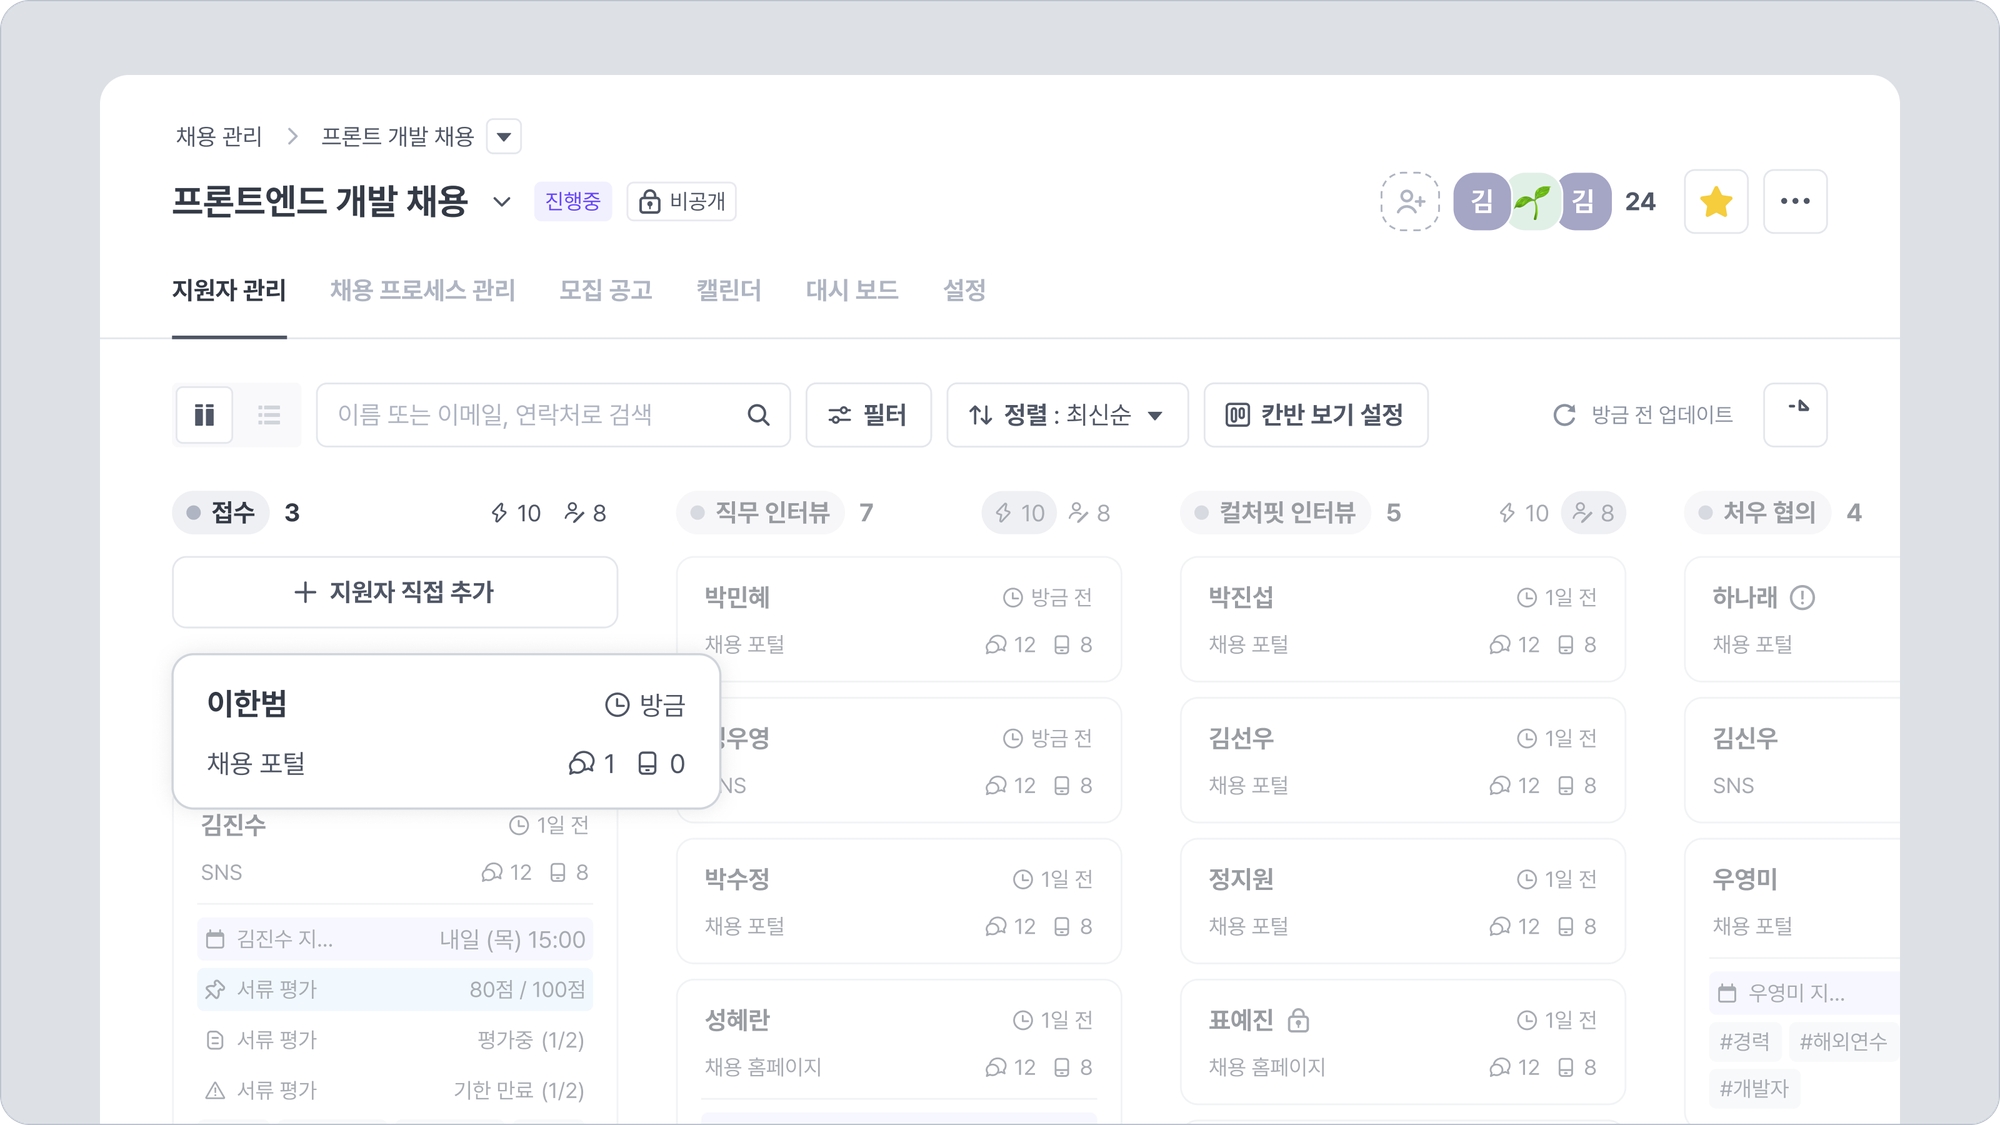The image size is (2000, 1125).
Task: Open the 캘린더 tab
Action: click(728, 291)
